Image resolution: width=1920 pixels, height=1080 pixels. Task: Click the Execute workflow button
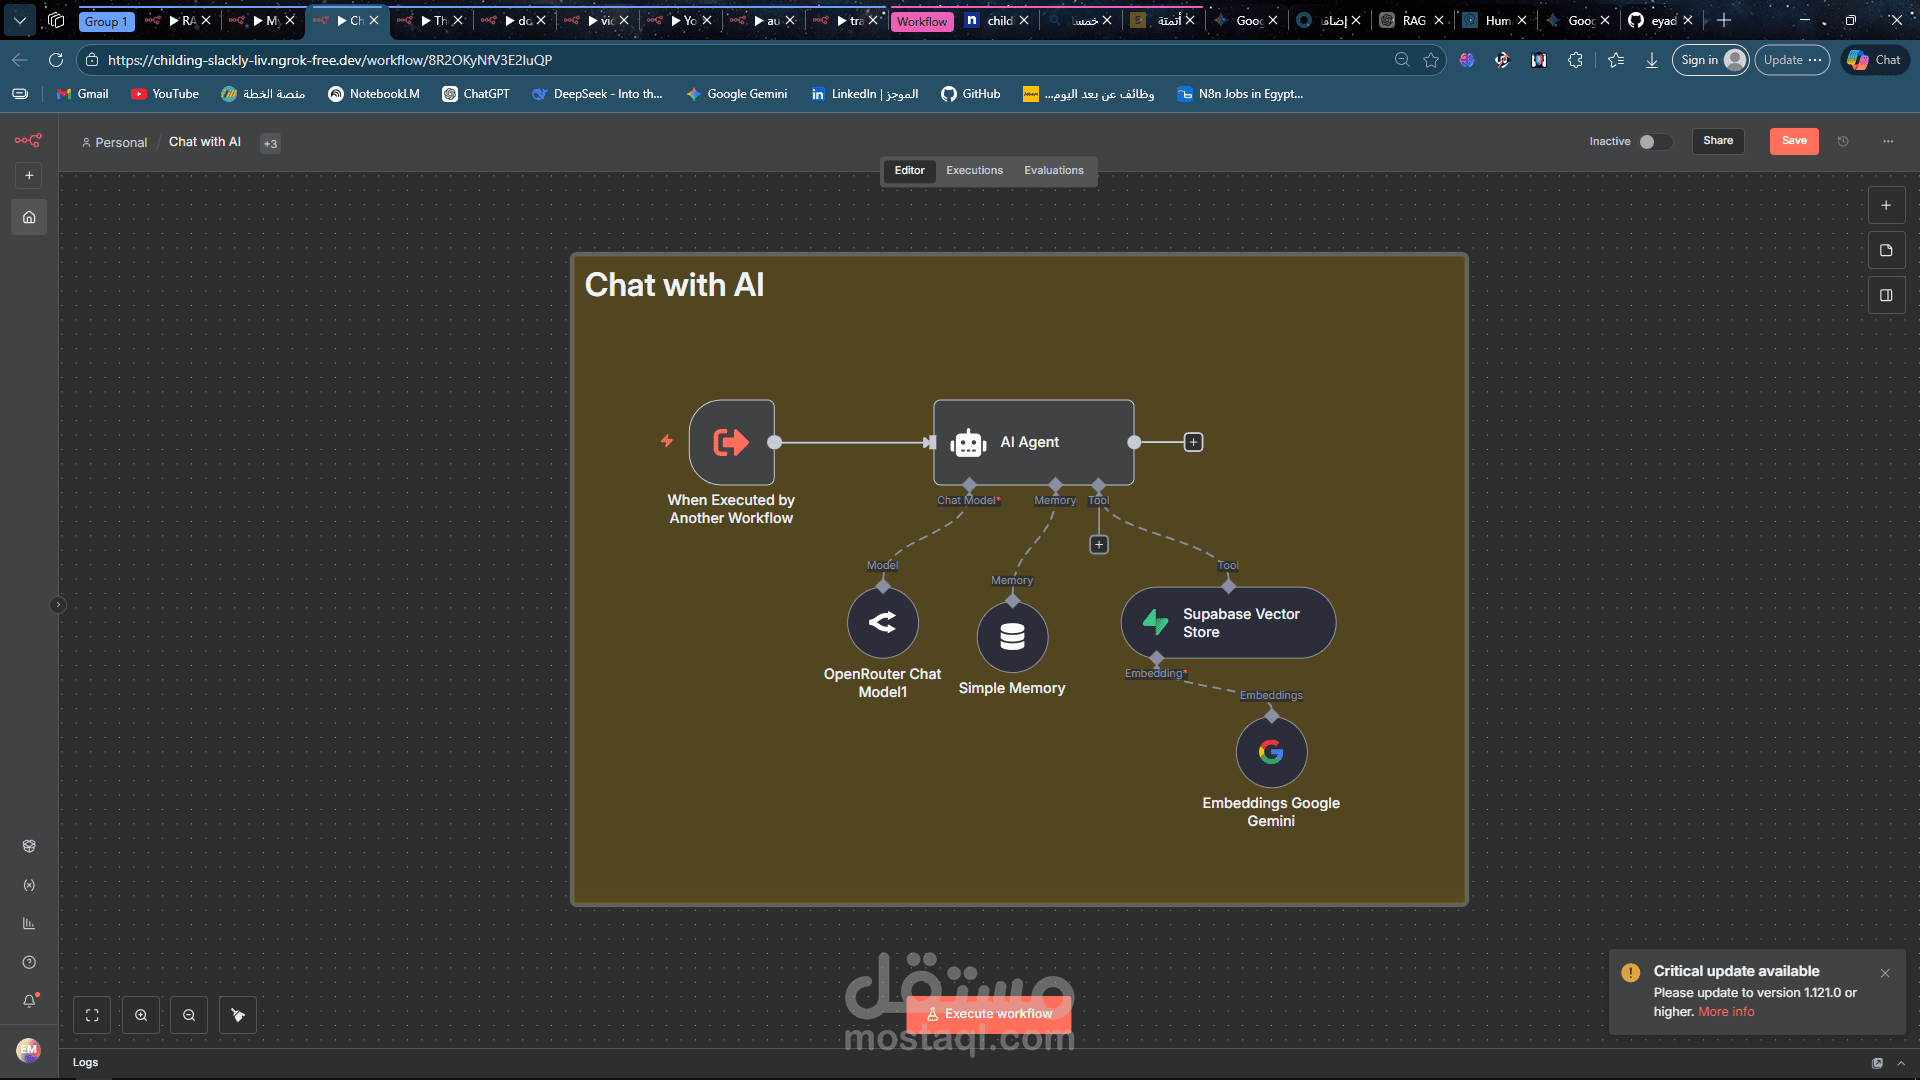click(x=988, y=1014)
